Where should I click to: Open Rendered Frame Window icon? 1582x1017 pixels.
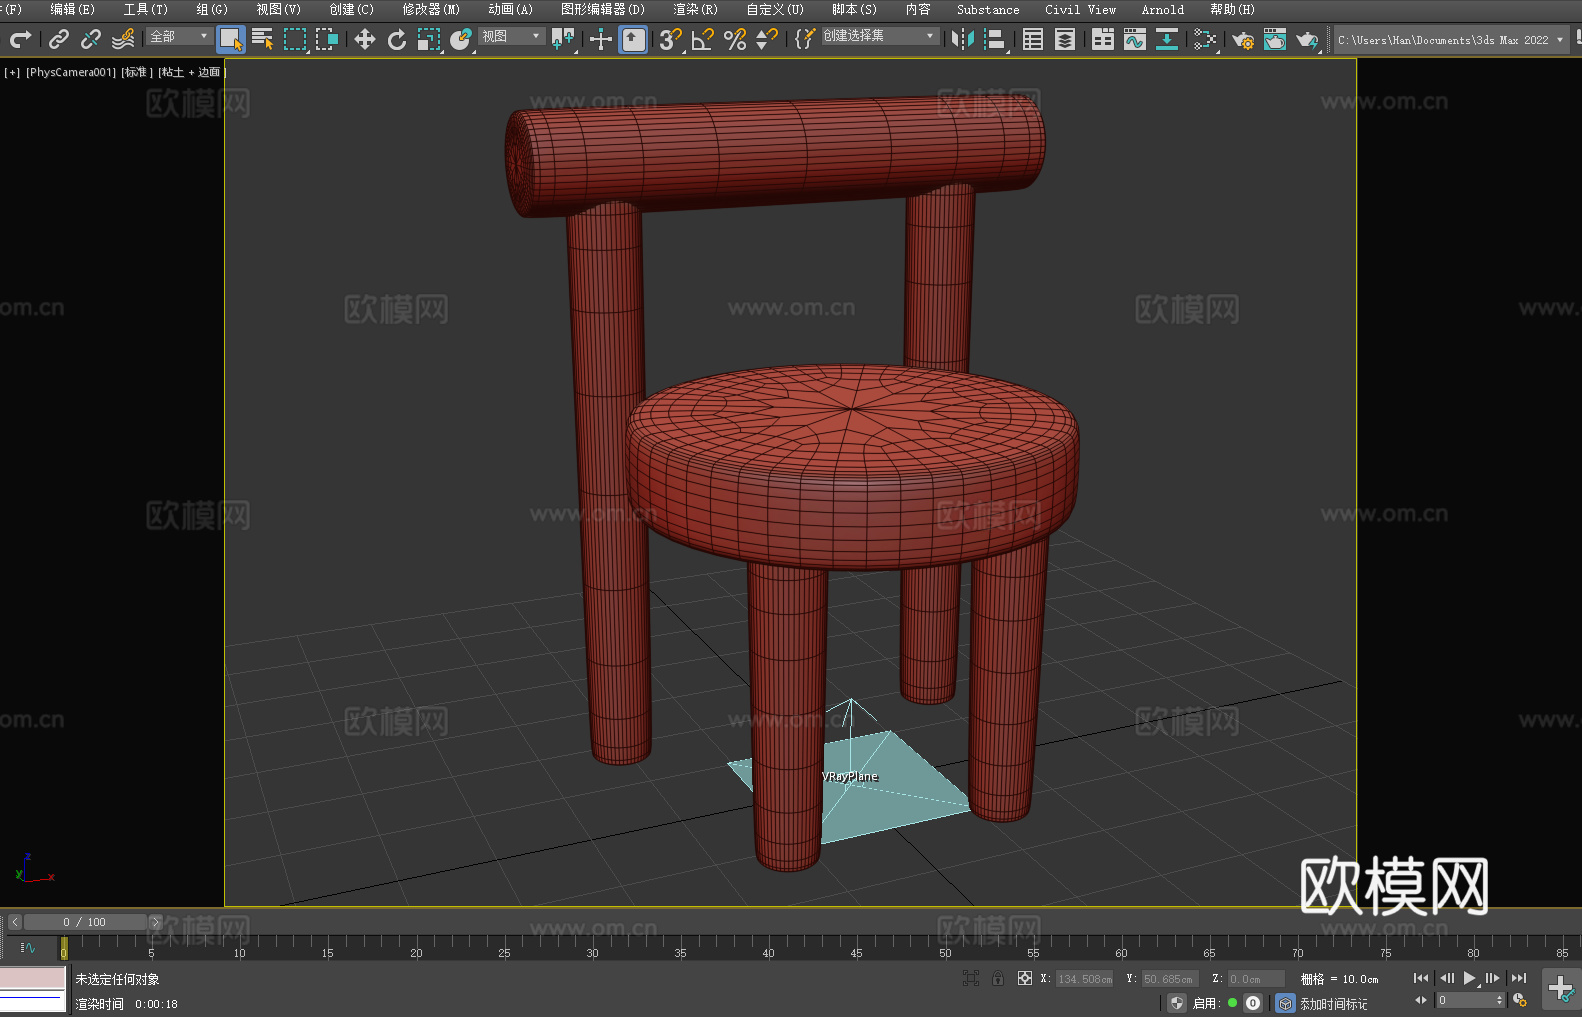point(1275,40)
